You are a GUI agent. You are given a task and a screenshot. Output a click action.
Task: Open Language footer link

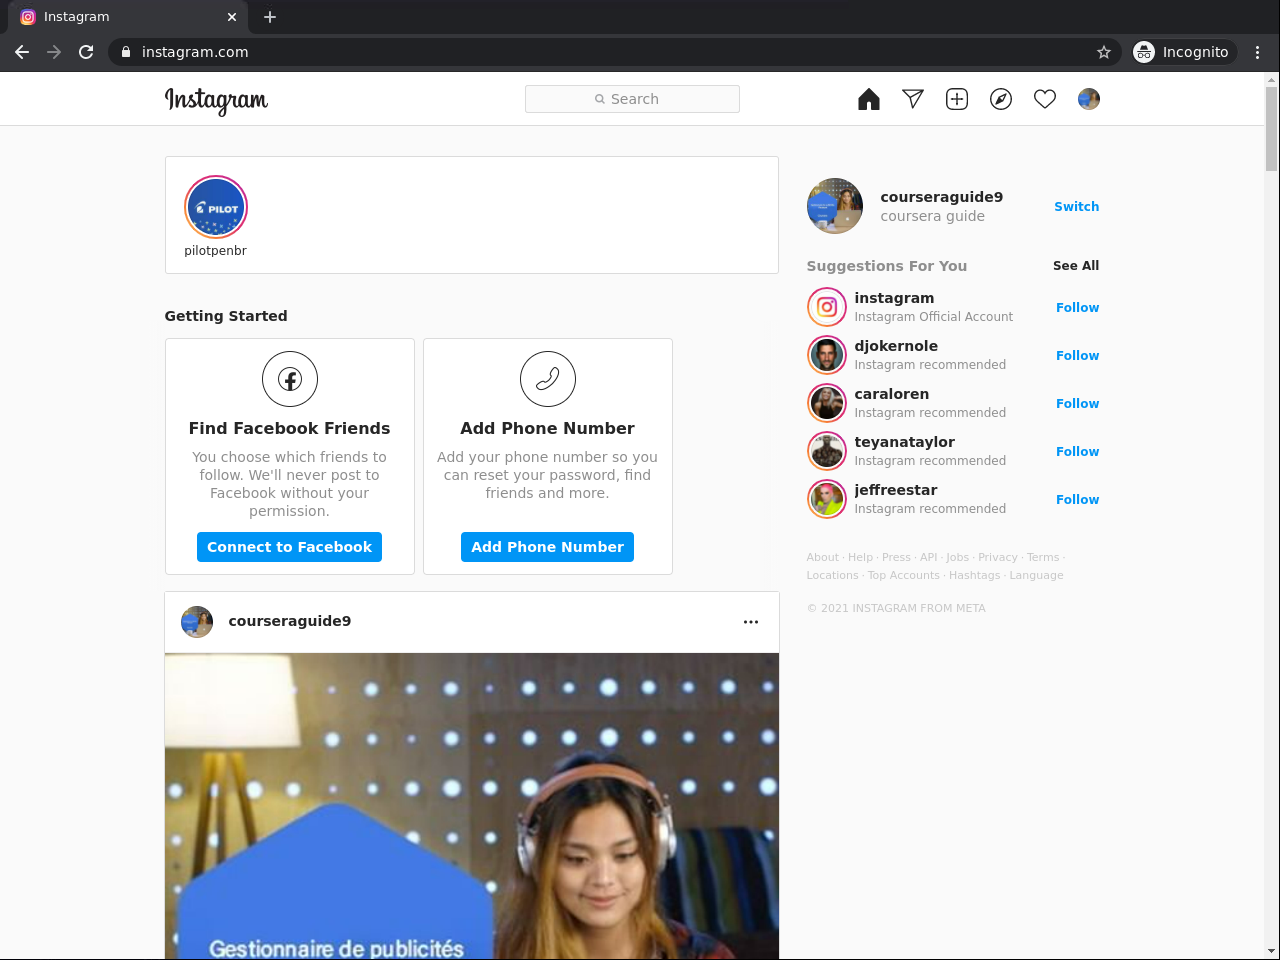(1037, 576)
